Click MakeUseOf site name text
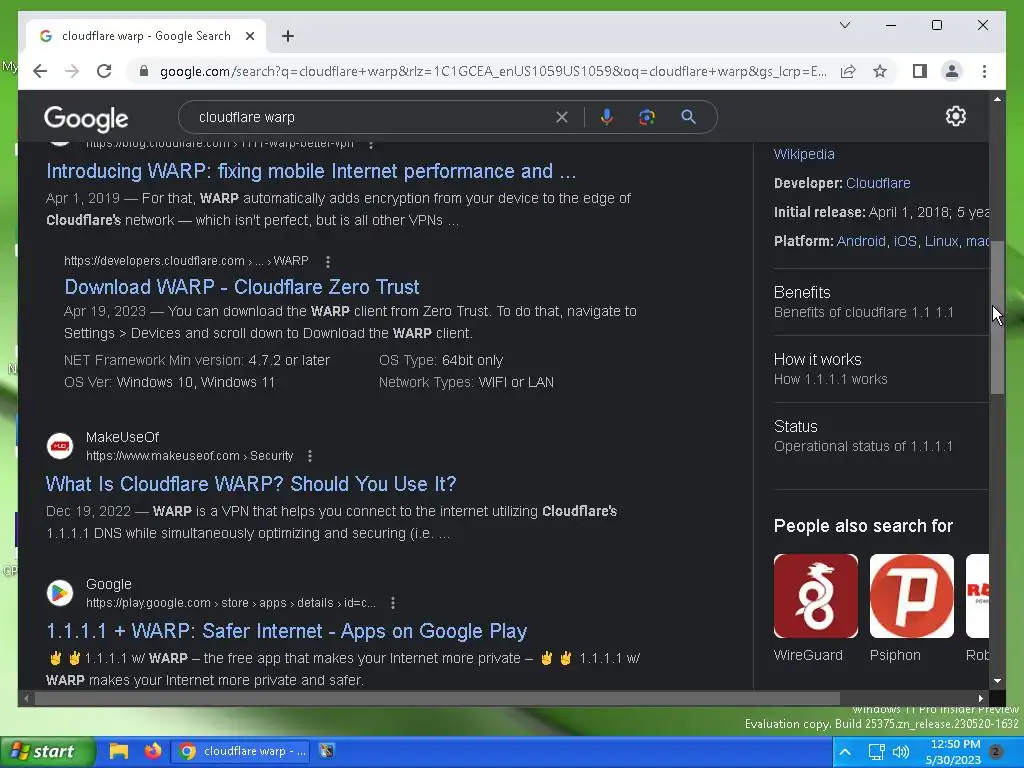Image resolution: width=1024 pixels, height=768 pixels. [x=122, y=437]
